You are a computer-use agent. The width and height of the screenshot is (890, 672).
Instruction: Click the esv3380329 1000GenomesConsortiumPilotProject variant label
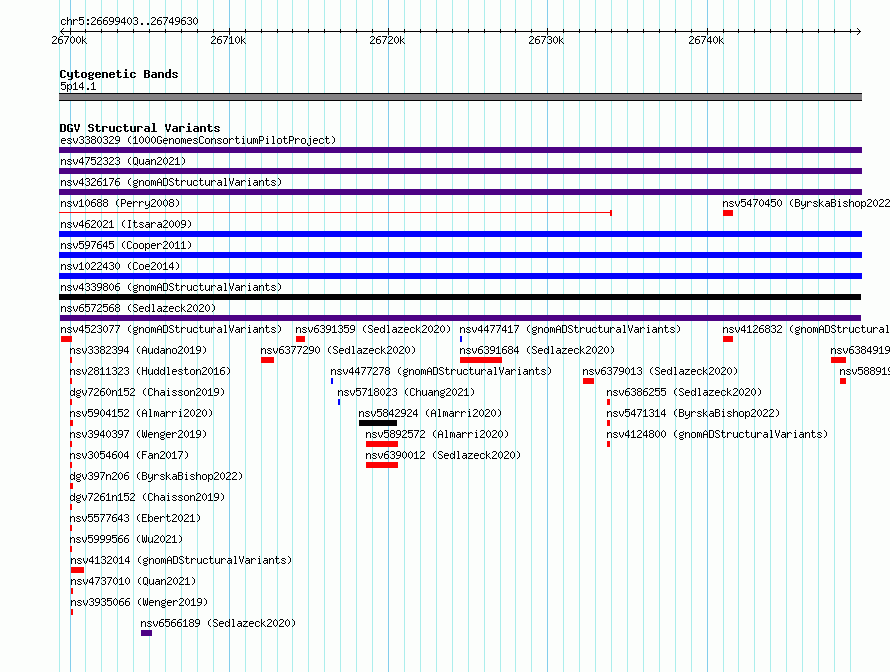[x=198, y=140]
